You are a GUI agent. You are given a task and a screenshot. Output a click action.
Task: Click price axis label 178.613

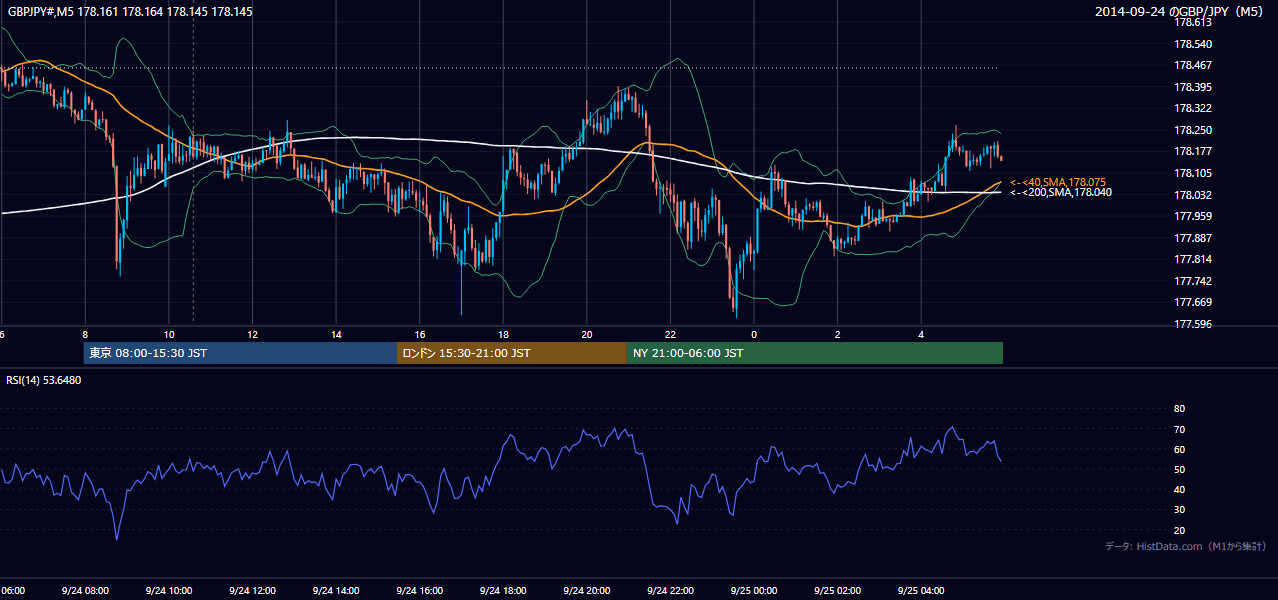coord(1192,23)
